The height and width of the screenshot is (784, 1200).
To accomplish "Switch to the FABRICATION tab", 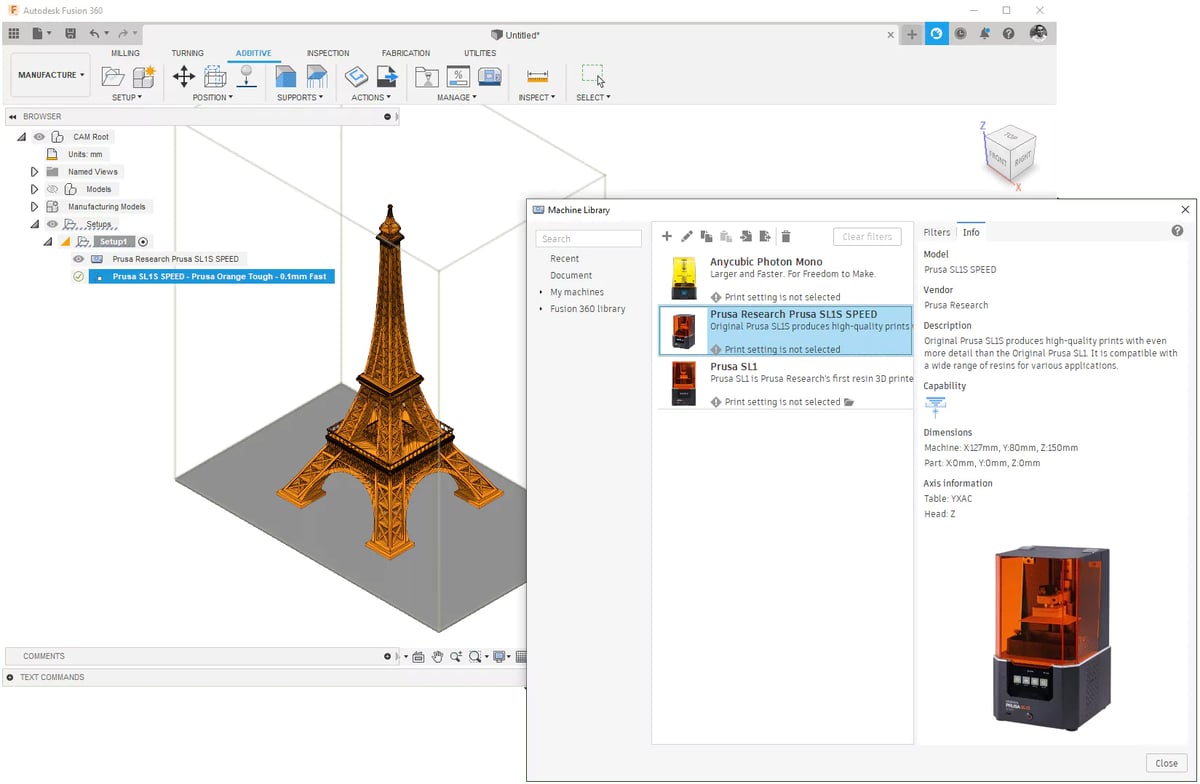I will coord(406,53).
